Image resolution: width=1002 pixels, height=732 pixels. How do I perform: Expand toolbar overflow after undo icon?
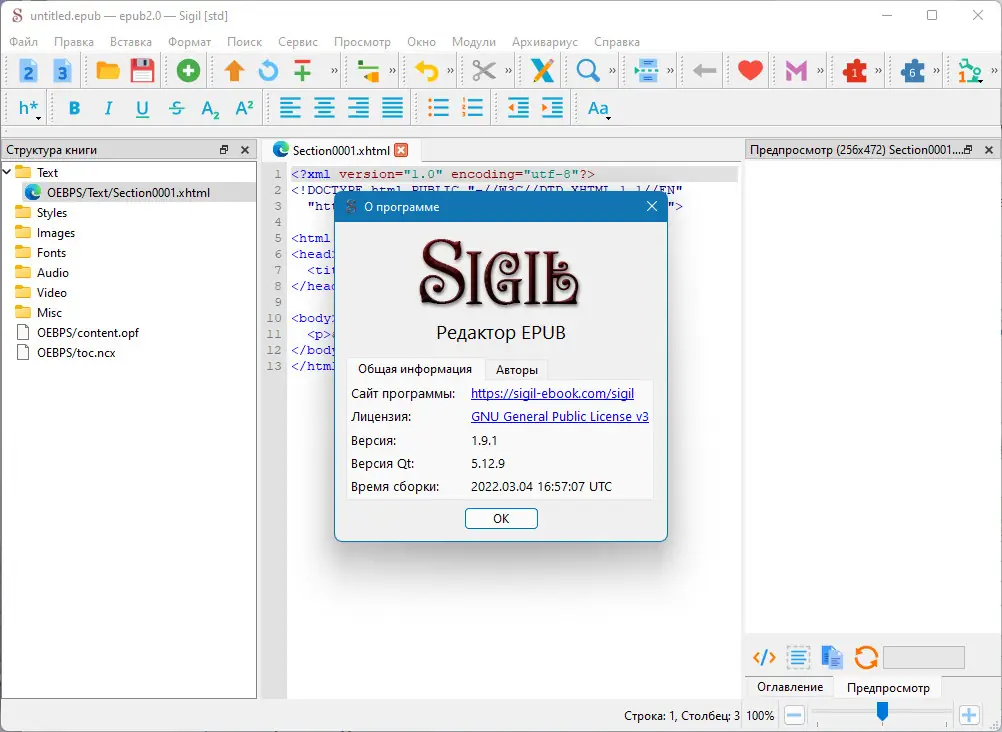pyautogui.click(x=451, y=70)
